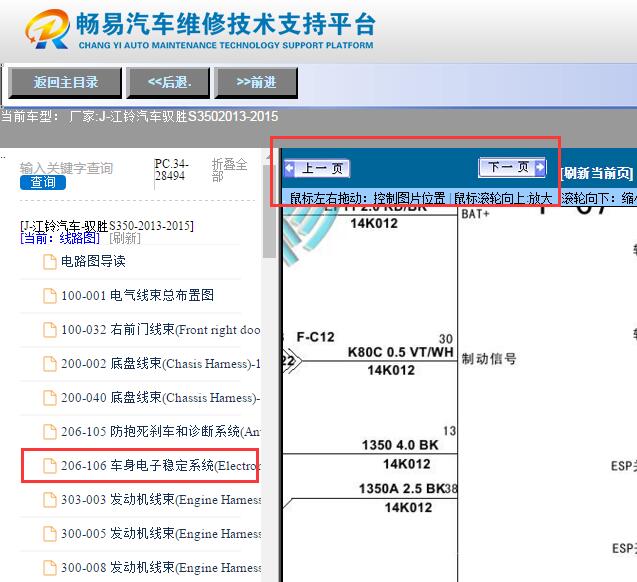The image size is (637, 582).
Task: Click the 1350 4.0 BK wire label
Action: click(400, 446)
